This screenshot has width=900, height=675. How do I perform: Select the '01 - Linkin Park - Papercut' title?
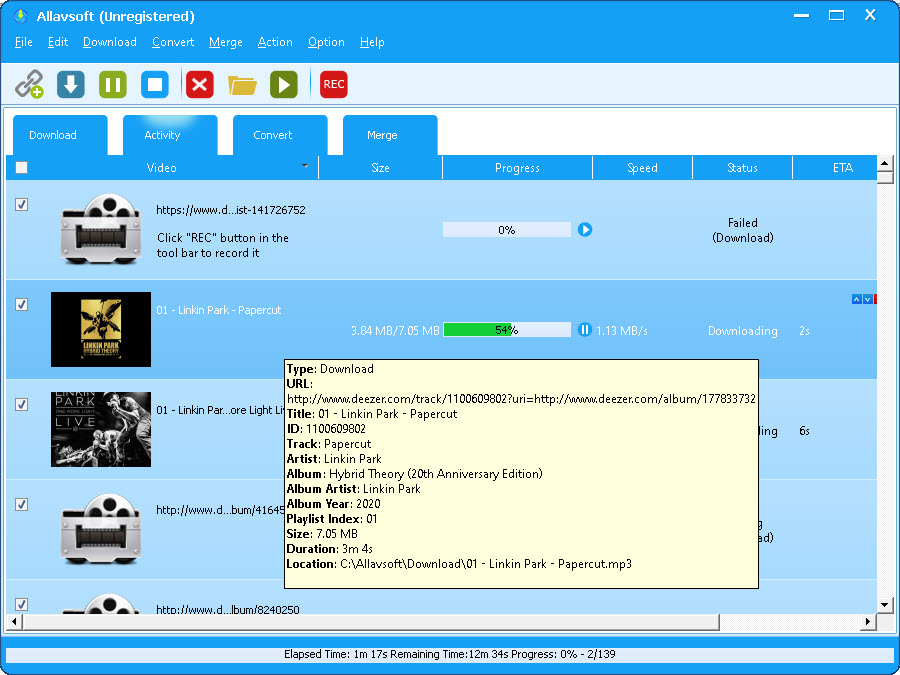point(219,310)
